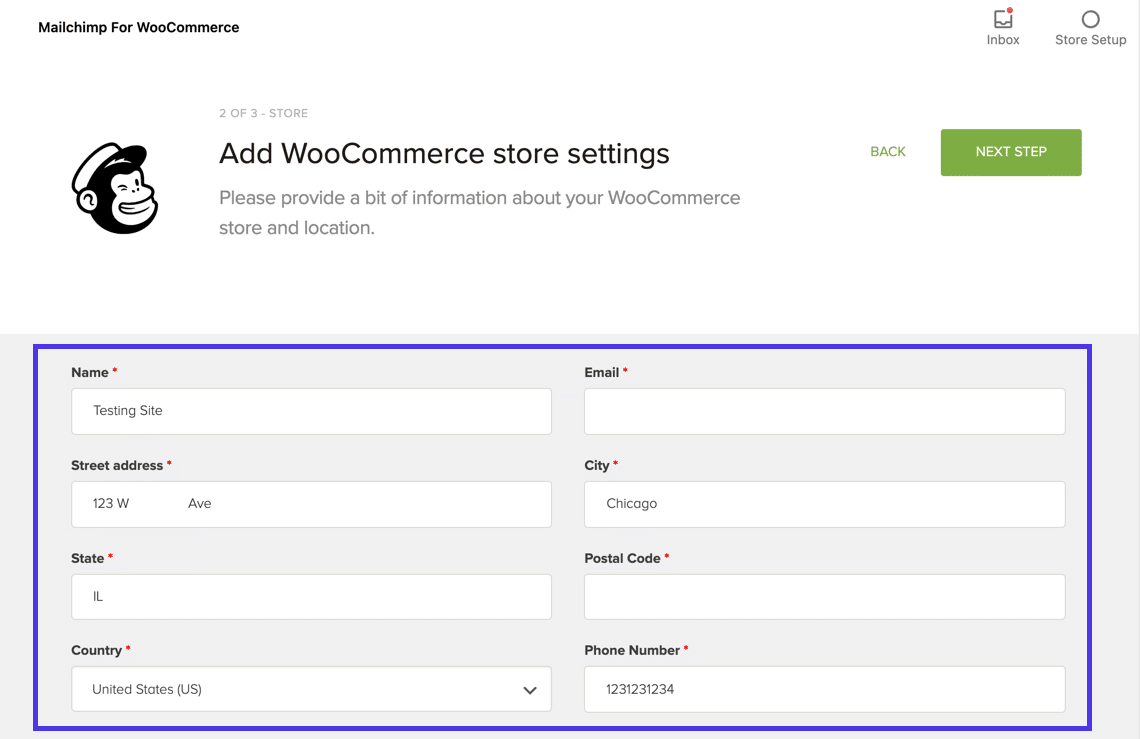Select the Street address input box
1140x739 pixels.
[311, 504]
